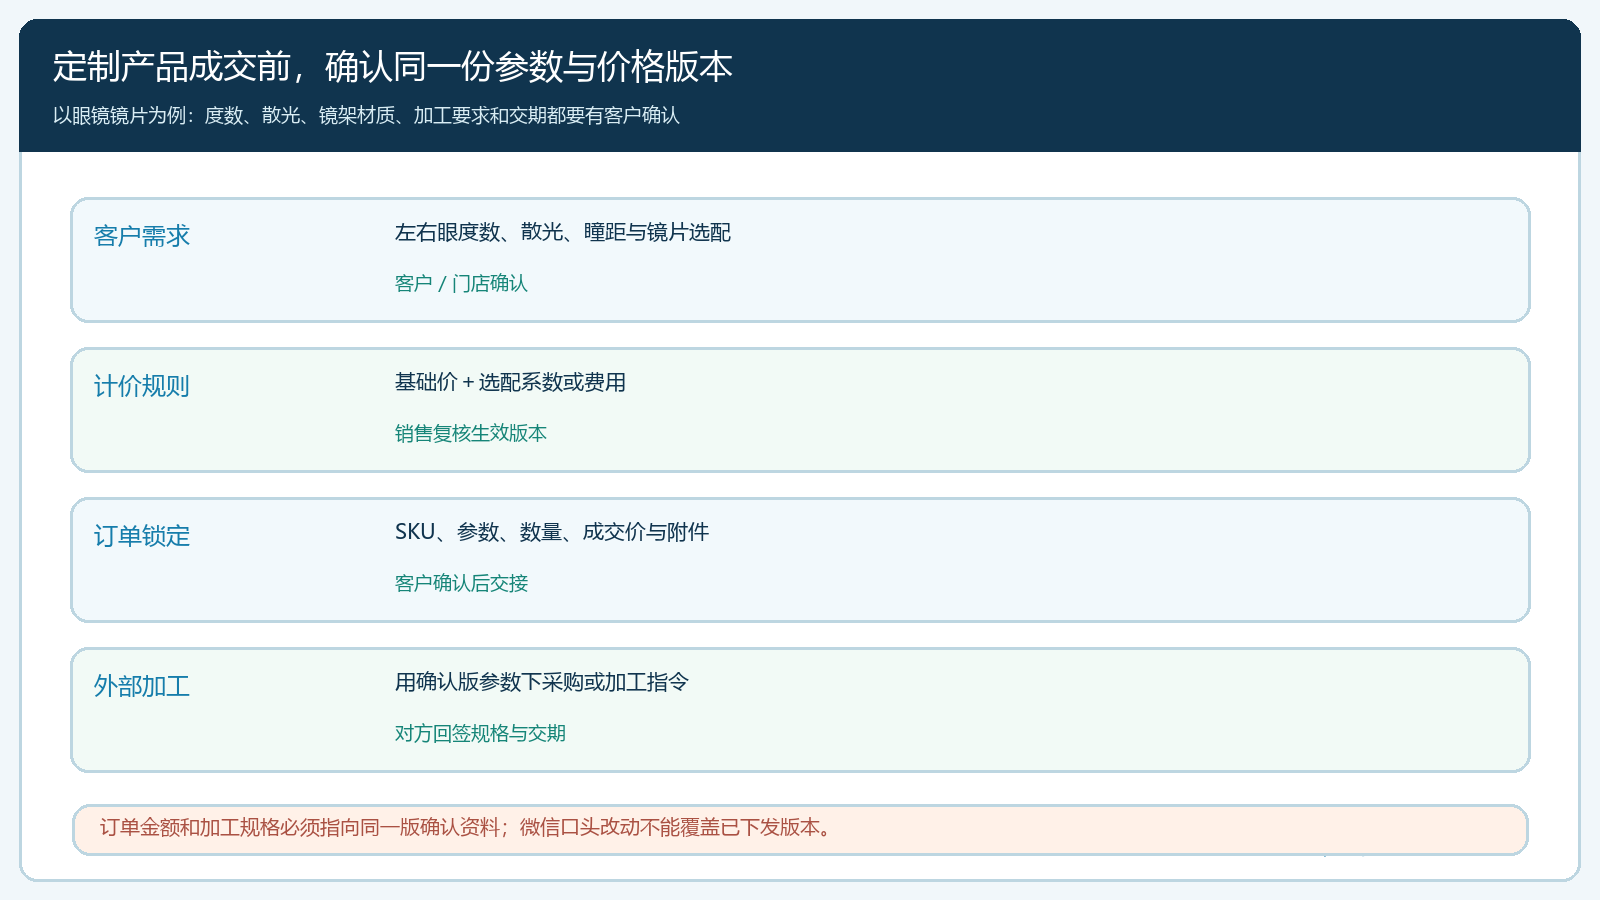
Task: Click the slide title 定制产品成交前，确认同一份参数与价格版本
Action: (392, 67)
